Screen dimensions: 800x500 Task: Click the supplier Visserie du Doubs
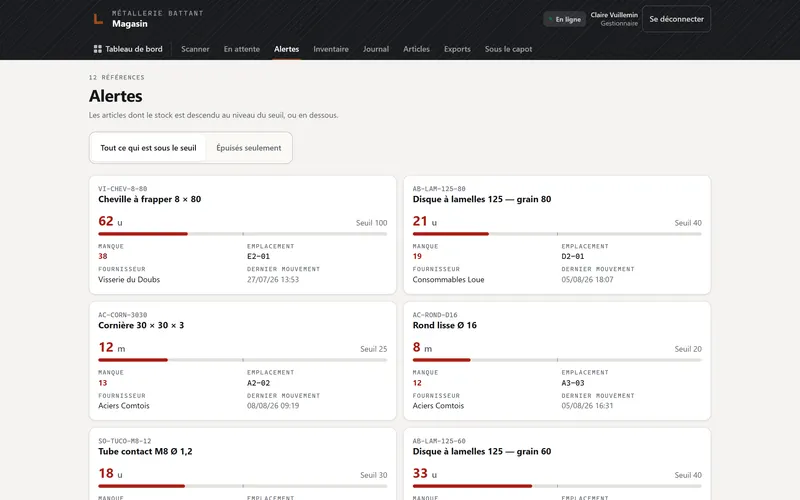[x=129, y=280]
